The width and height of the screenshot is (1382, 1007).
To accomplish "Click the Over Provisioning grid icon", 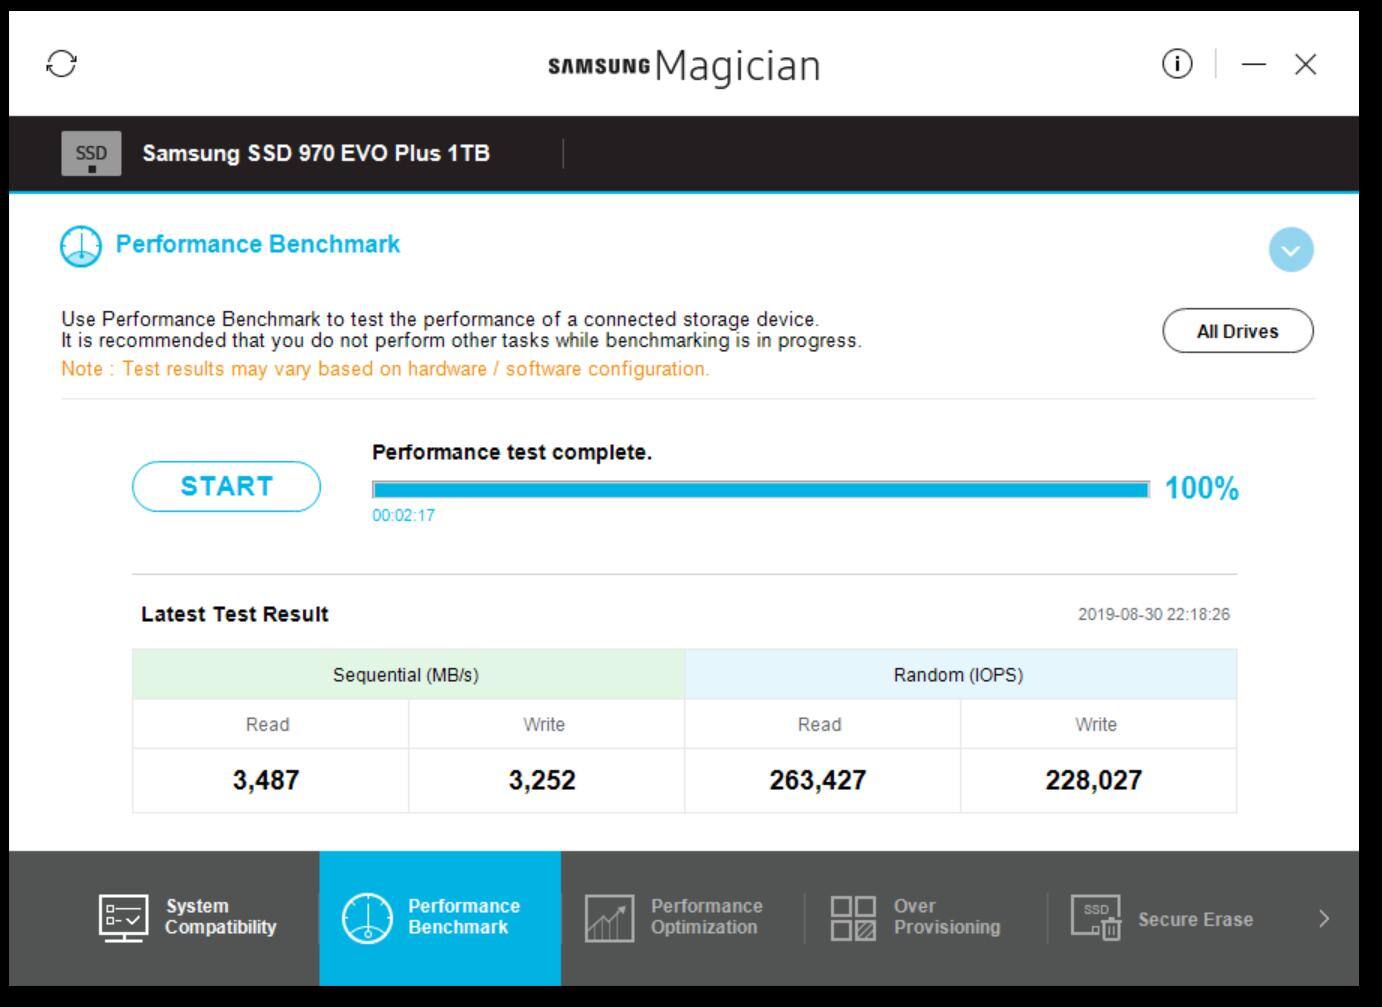I will 853,917.
